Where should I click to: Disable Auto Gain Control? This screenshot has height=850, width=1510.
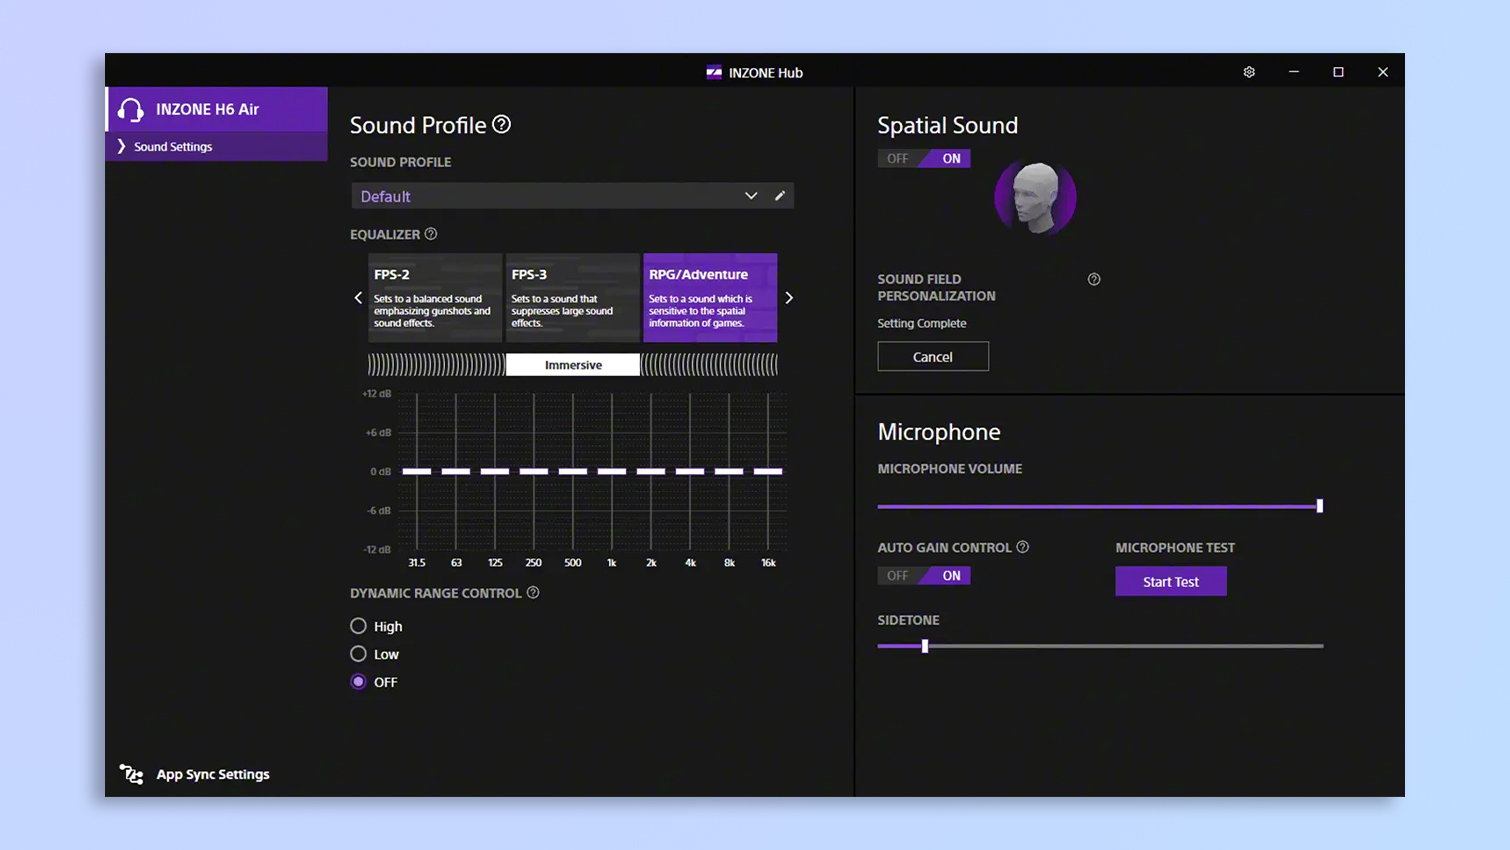tap(897, 575)
